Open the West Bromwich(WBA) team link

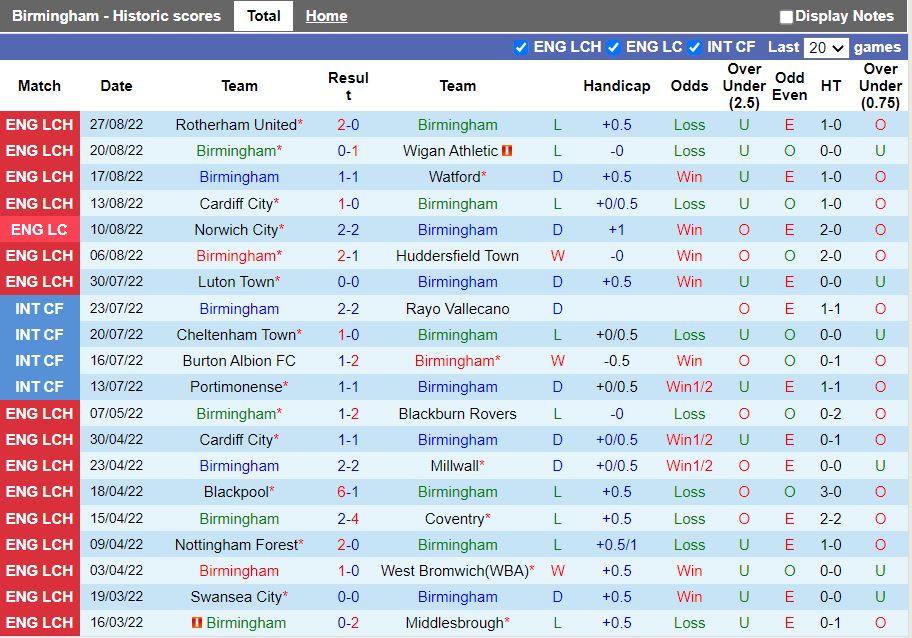(457, 570)
